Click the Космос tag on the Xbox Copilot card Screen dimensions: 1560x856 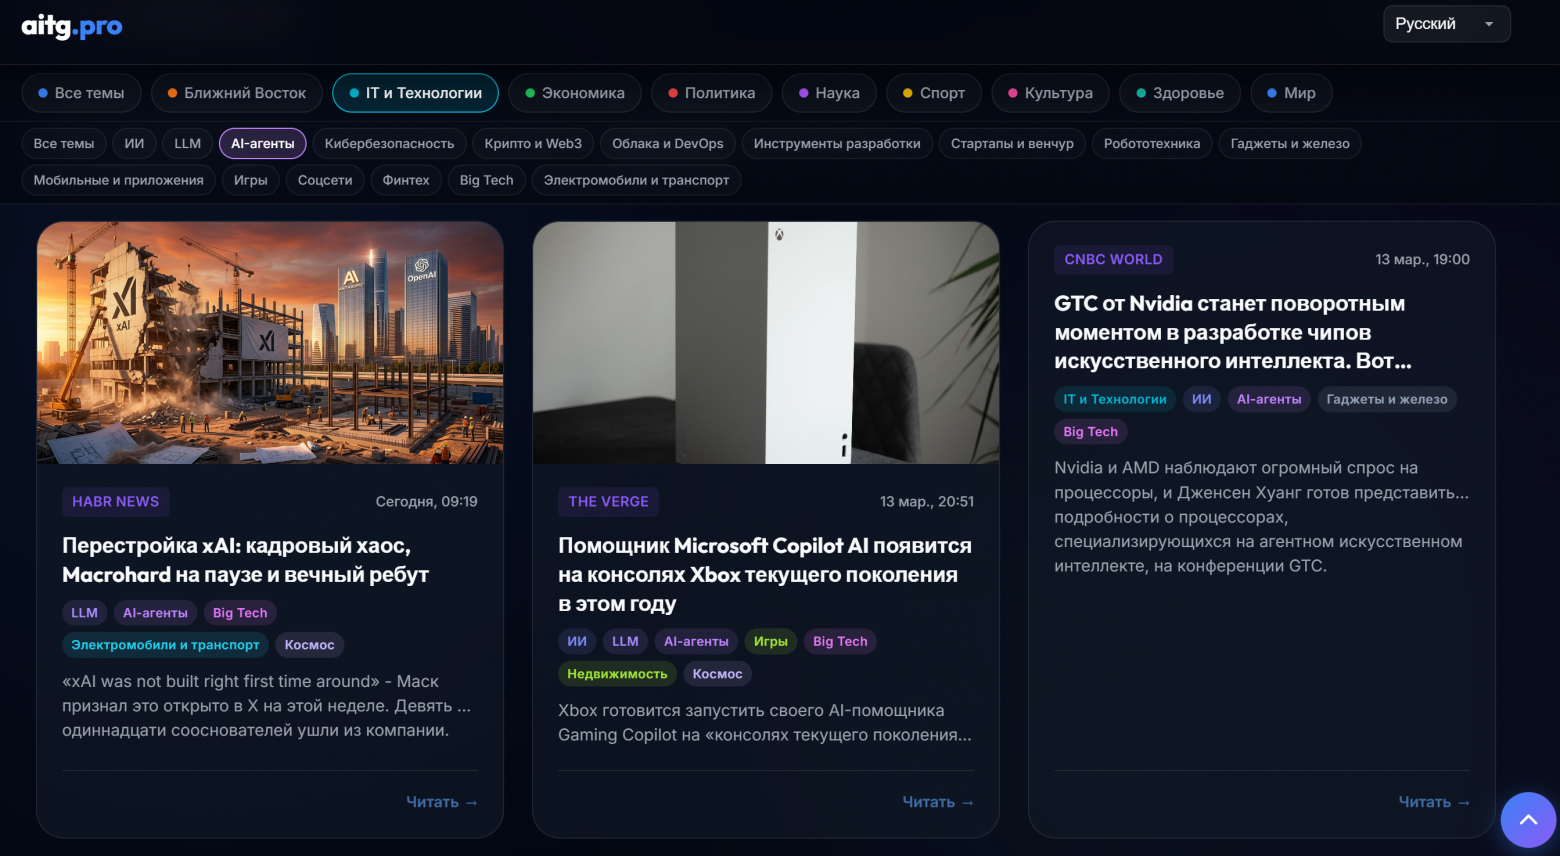(x=718, y=674)
